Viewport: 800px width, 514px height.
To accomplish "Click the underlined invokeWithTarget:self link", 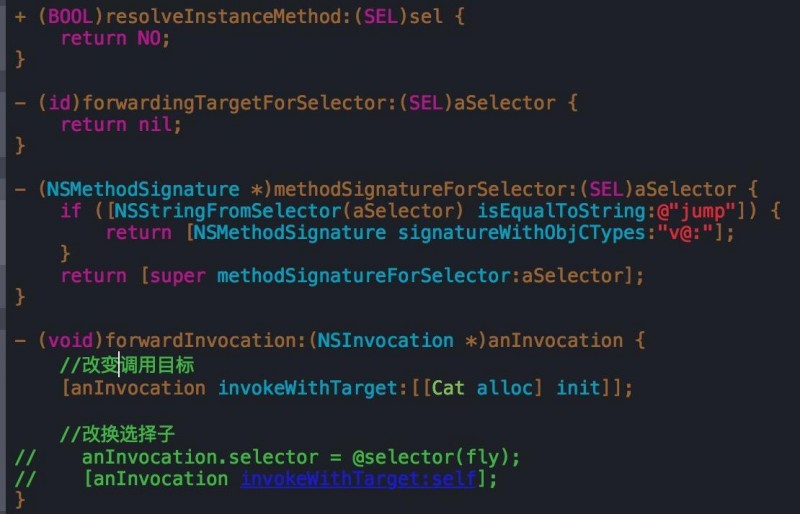I will 359,479.
